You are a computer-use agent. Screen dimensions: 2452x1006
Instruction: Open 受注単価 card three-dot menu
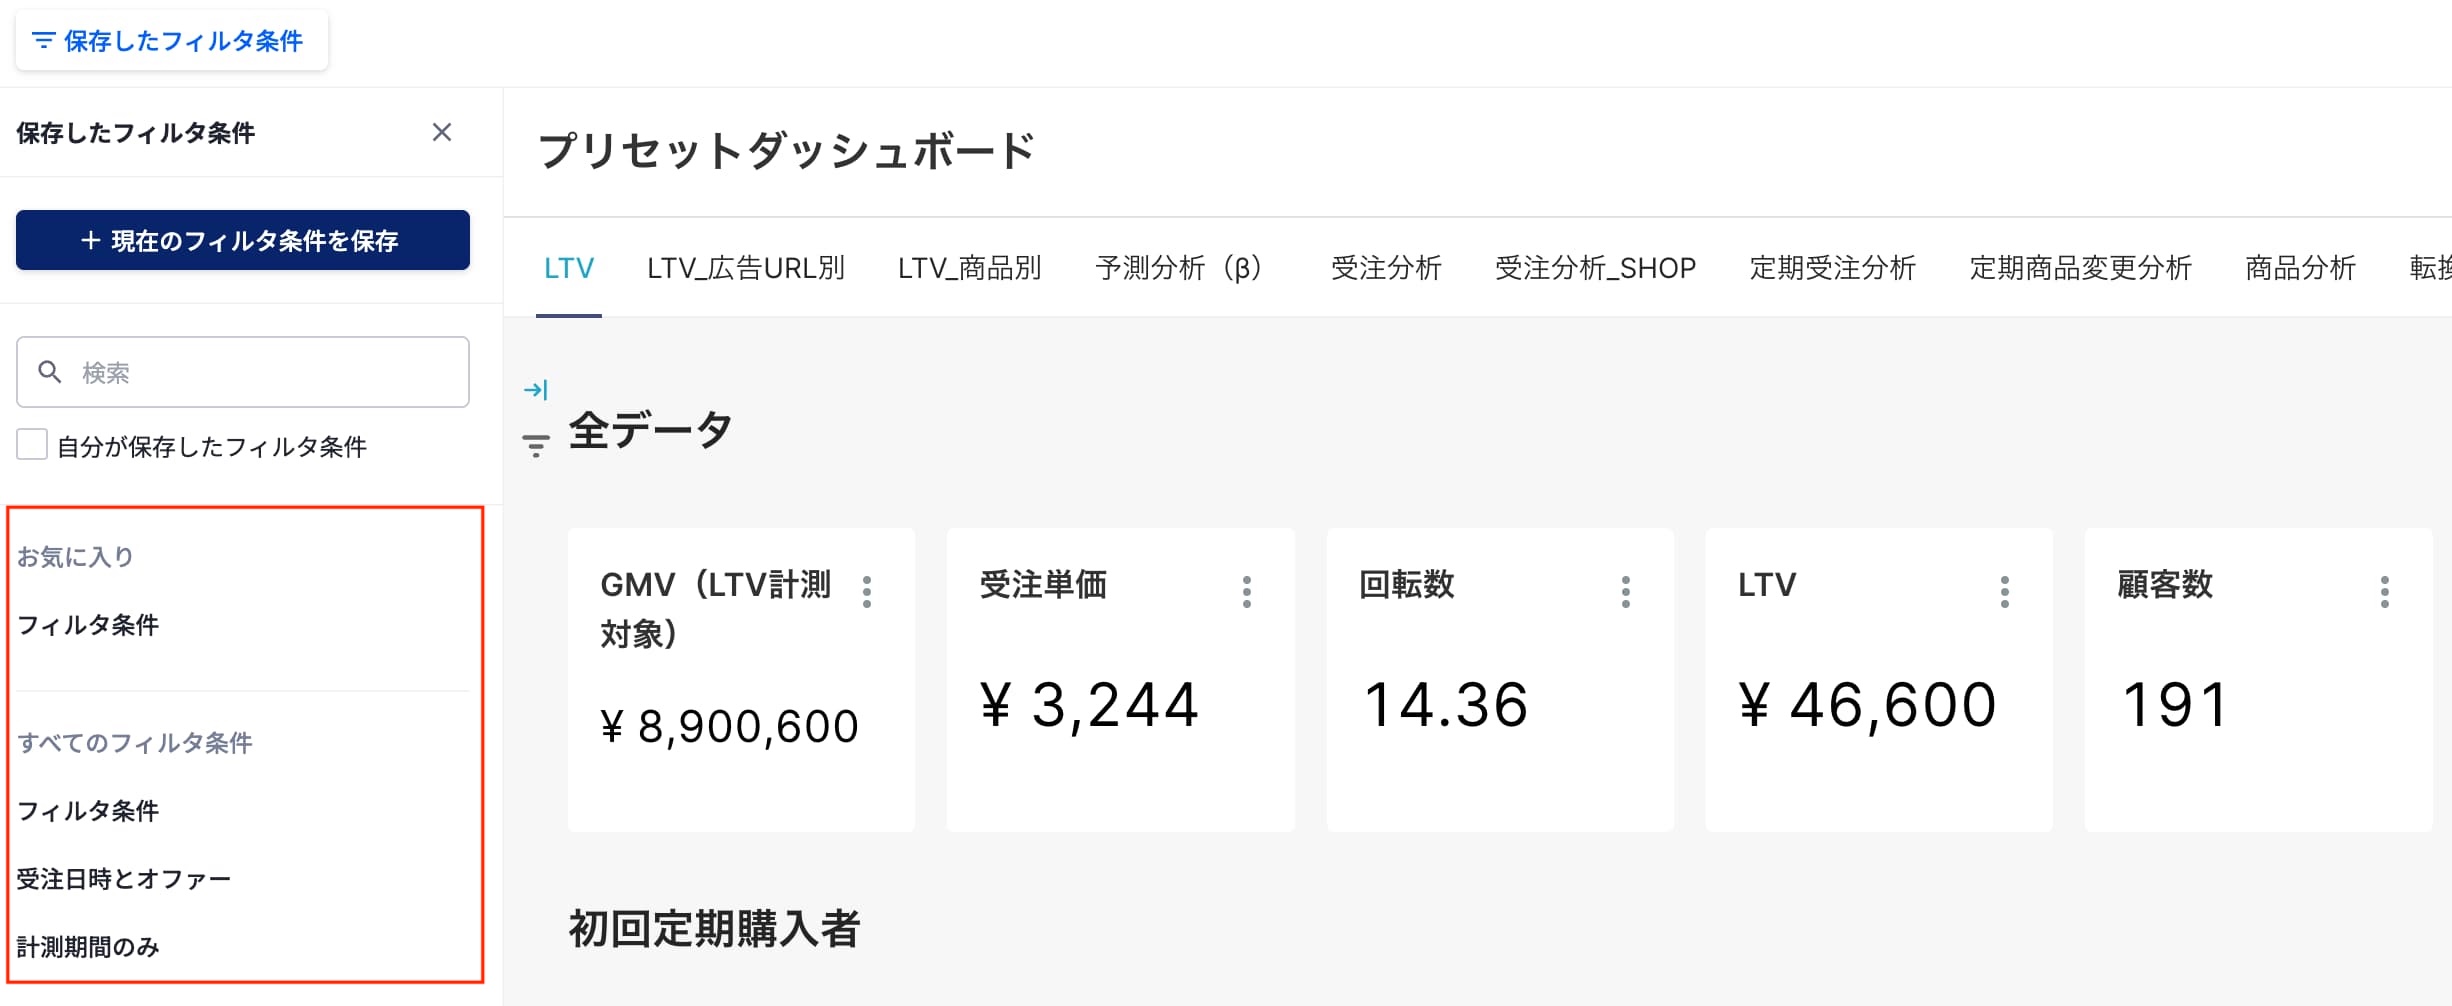pyautogui.click(x=1246, y=592)
